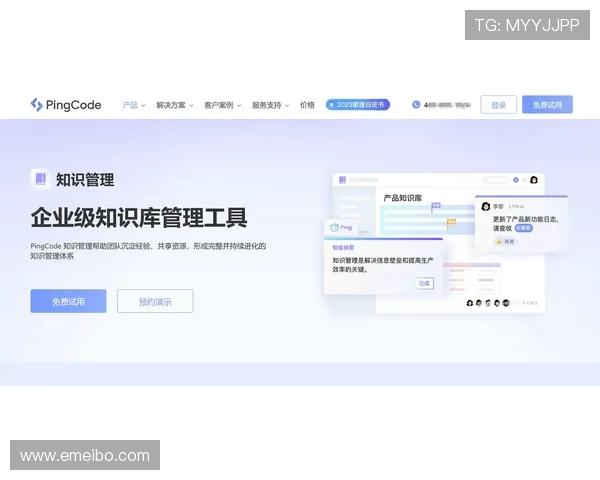Open the 服务支持 navigation menu

[x=266, y=105]
